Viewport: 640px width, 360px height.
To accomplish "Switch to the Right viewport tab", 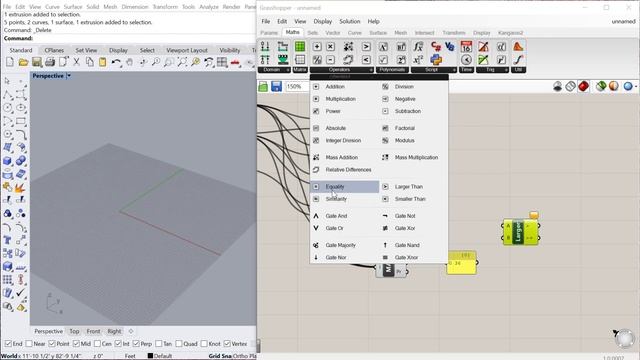I will click(x=114, y=331).
